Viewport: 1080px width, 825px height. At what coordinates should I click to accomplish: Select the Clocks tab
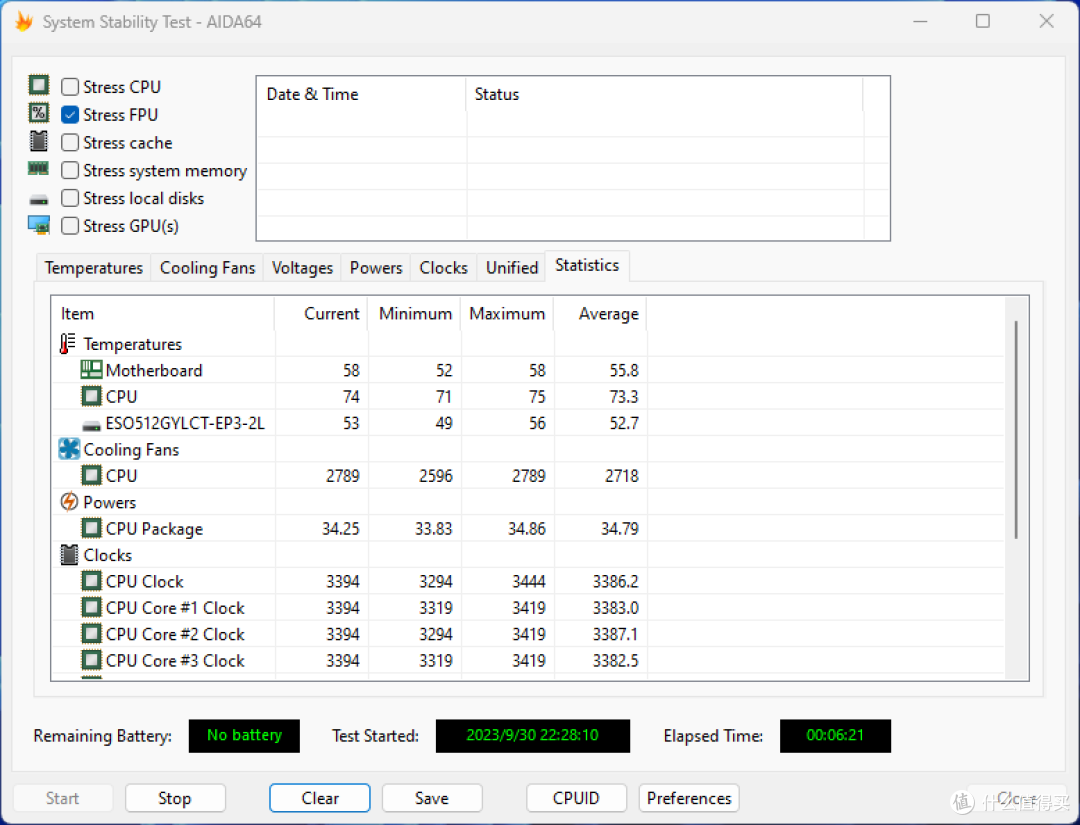click(x=444, y=268)
